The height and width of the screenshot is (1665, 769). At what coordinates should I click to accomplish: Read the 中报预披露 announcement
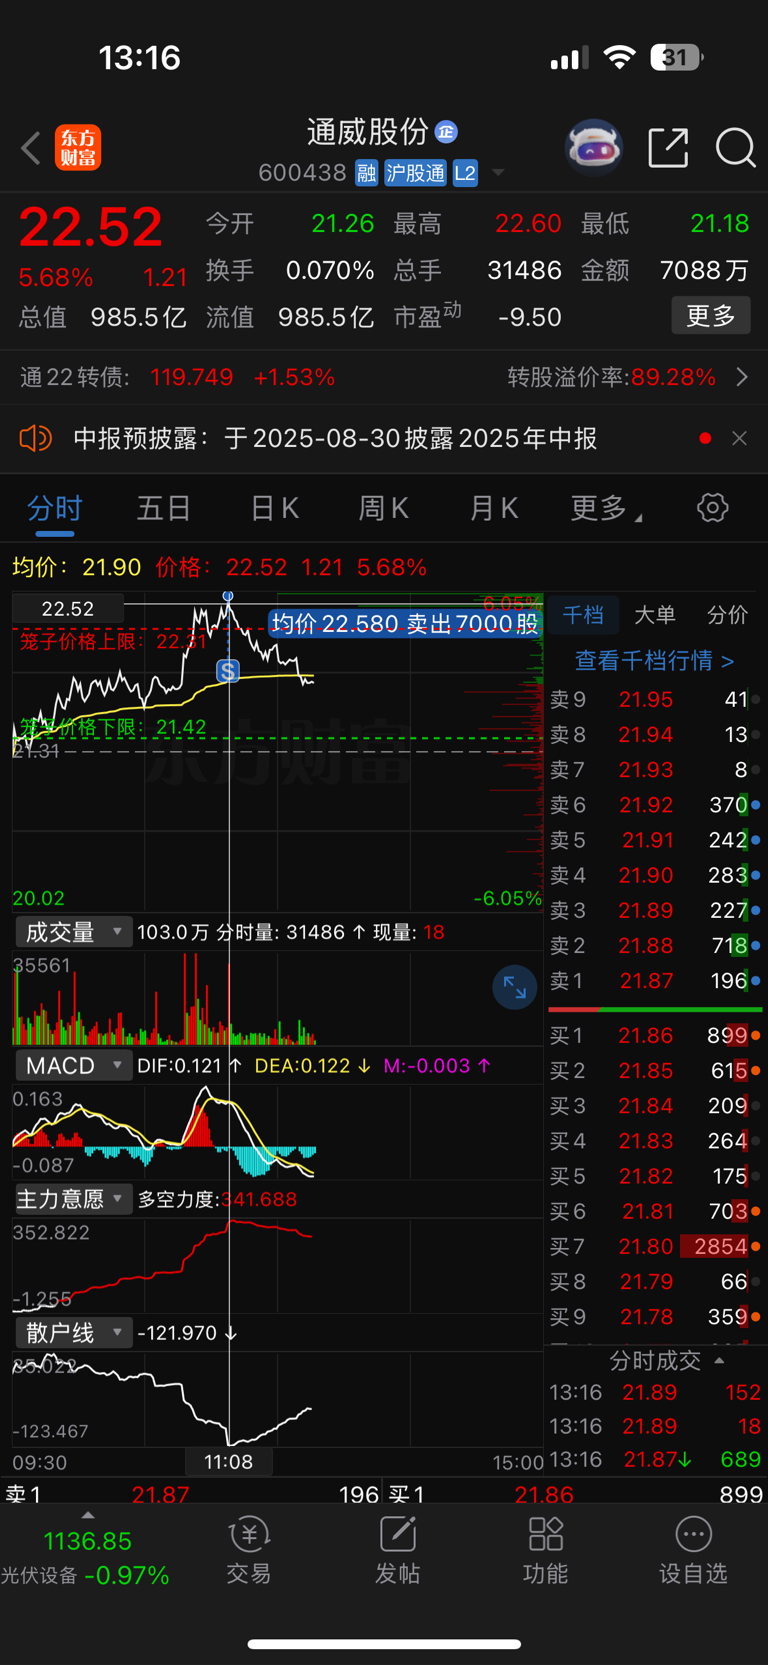(335, 438)
